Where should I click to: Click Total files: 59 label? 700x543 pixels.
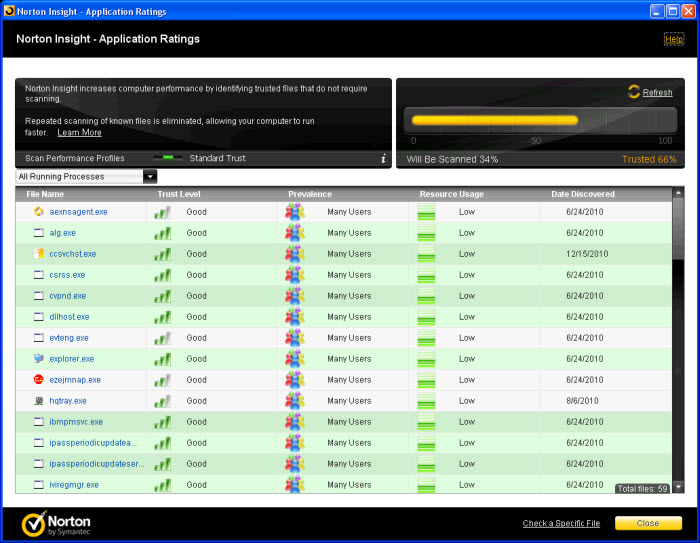pos(642,489)
